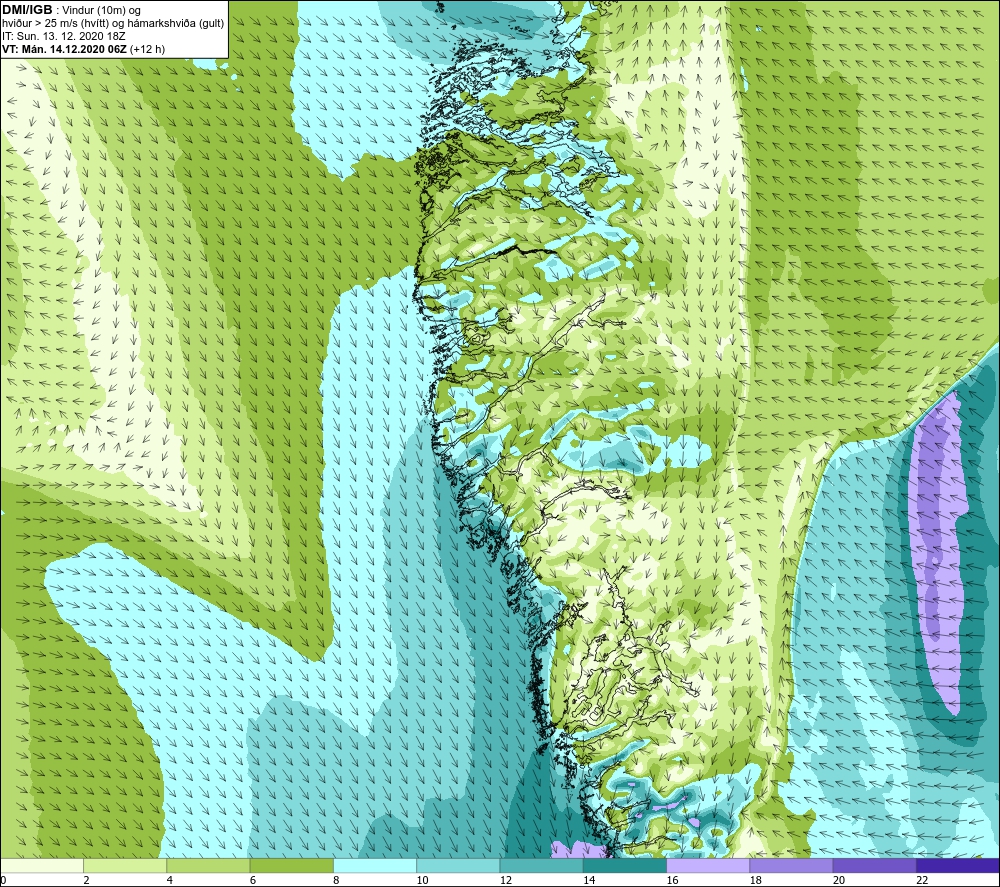Click the 'IT: Sun. 13. 12. 2020 18Z' line
The image size is (1000, 887).
click(x=64, y=36)
